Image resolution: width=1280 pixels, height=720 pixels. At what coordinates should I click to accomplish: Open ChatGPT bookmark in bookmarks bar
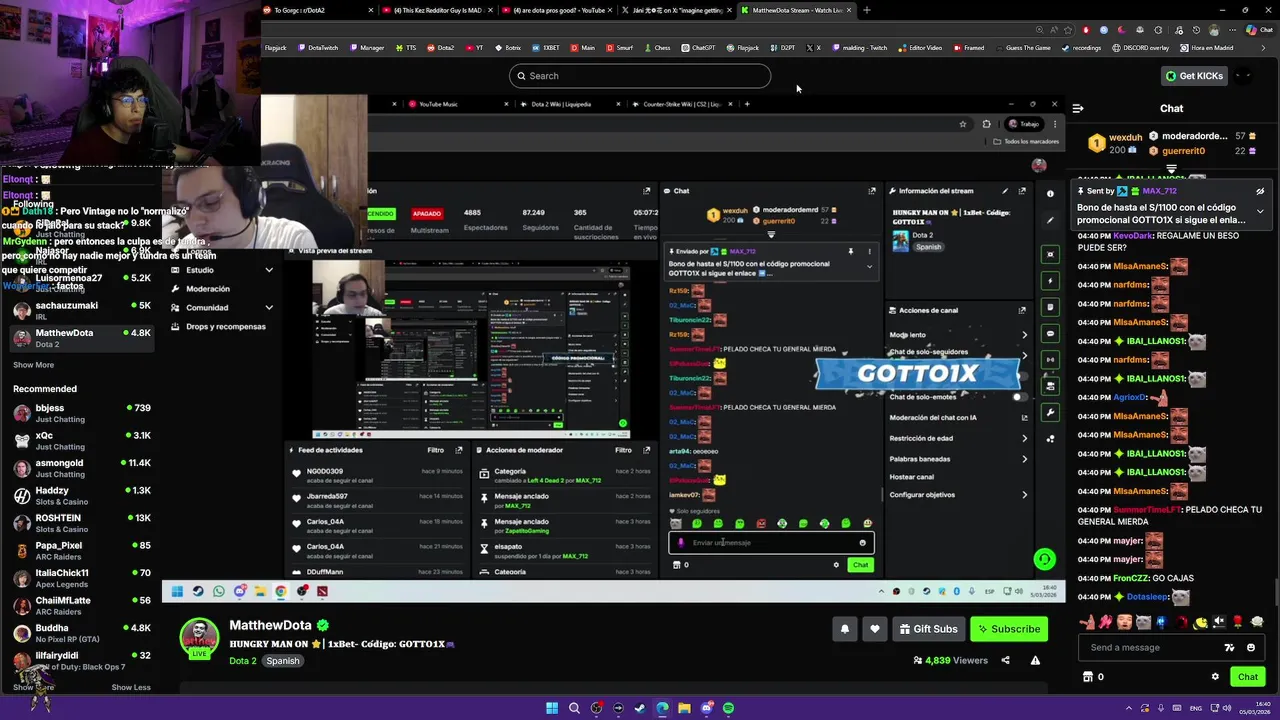click(698, 48)
